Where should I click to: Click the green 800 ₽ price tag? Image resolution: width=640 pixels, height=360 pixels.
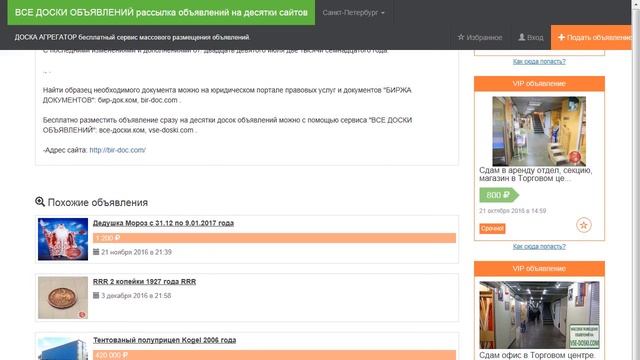coord(499,195)
